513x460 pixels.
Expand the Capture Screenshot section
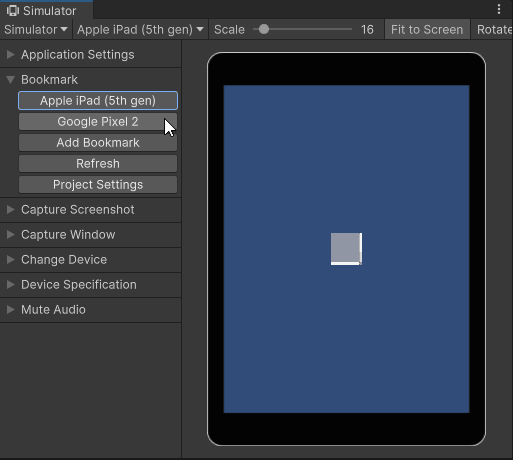pos(90,210)
